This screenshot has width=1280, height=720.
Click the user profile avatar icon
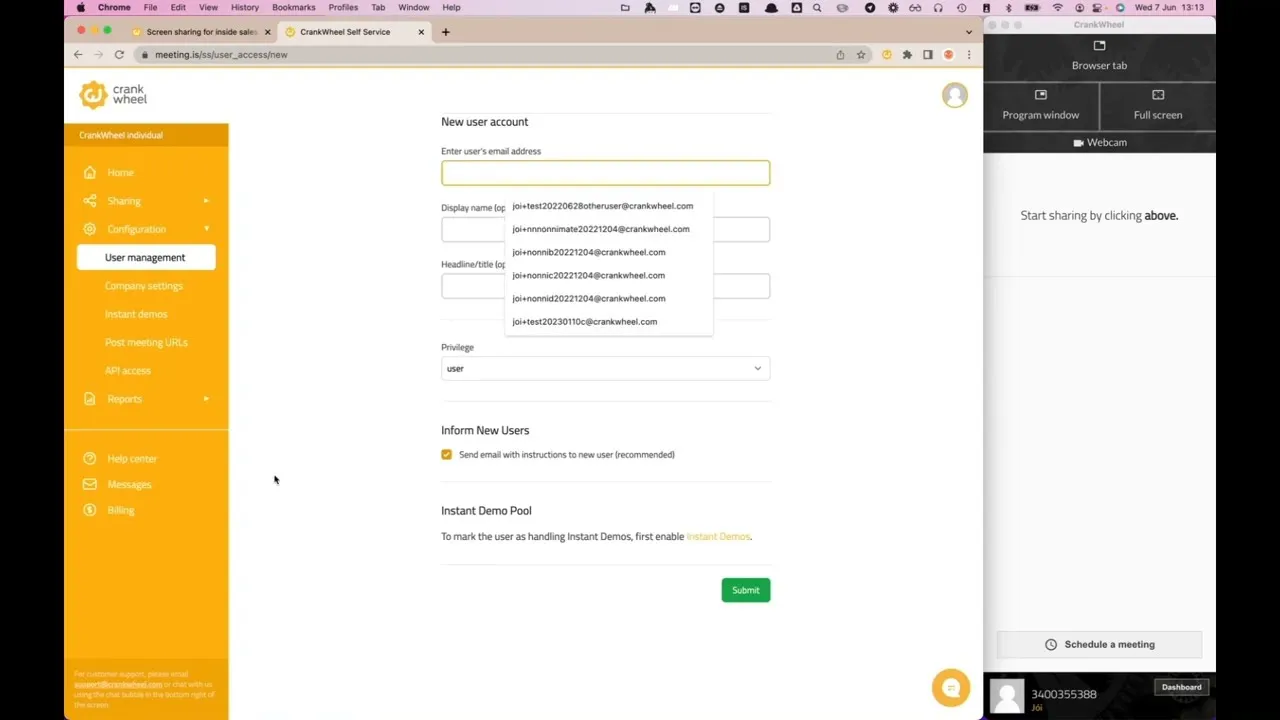click(954, 95)
